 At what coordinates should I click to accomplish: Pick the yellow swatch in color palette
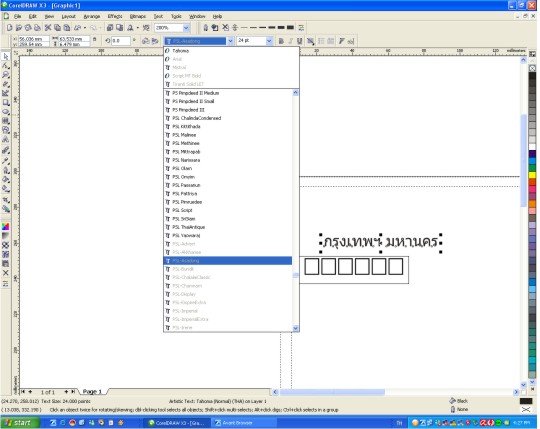point(532,175)
